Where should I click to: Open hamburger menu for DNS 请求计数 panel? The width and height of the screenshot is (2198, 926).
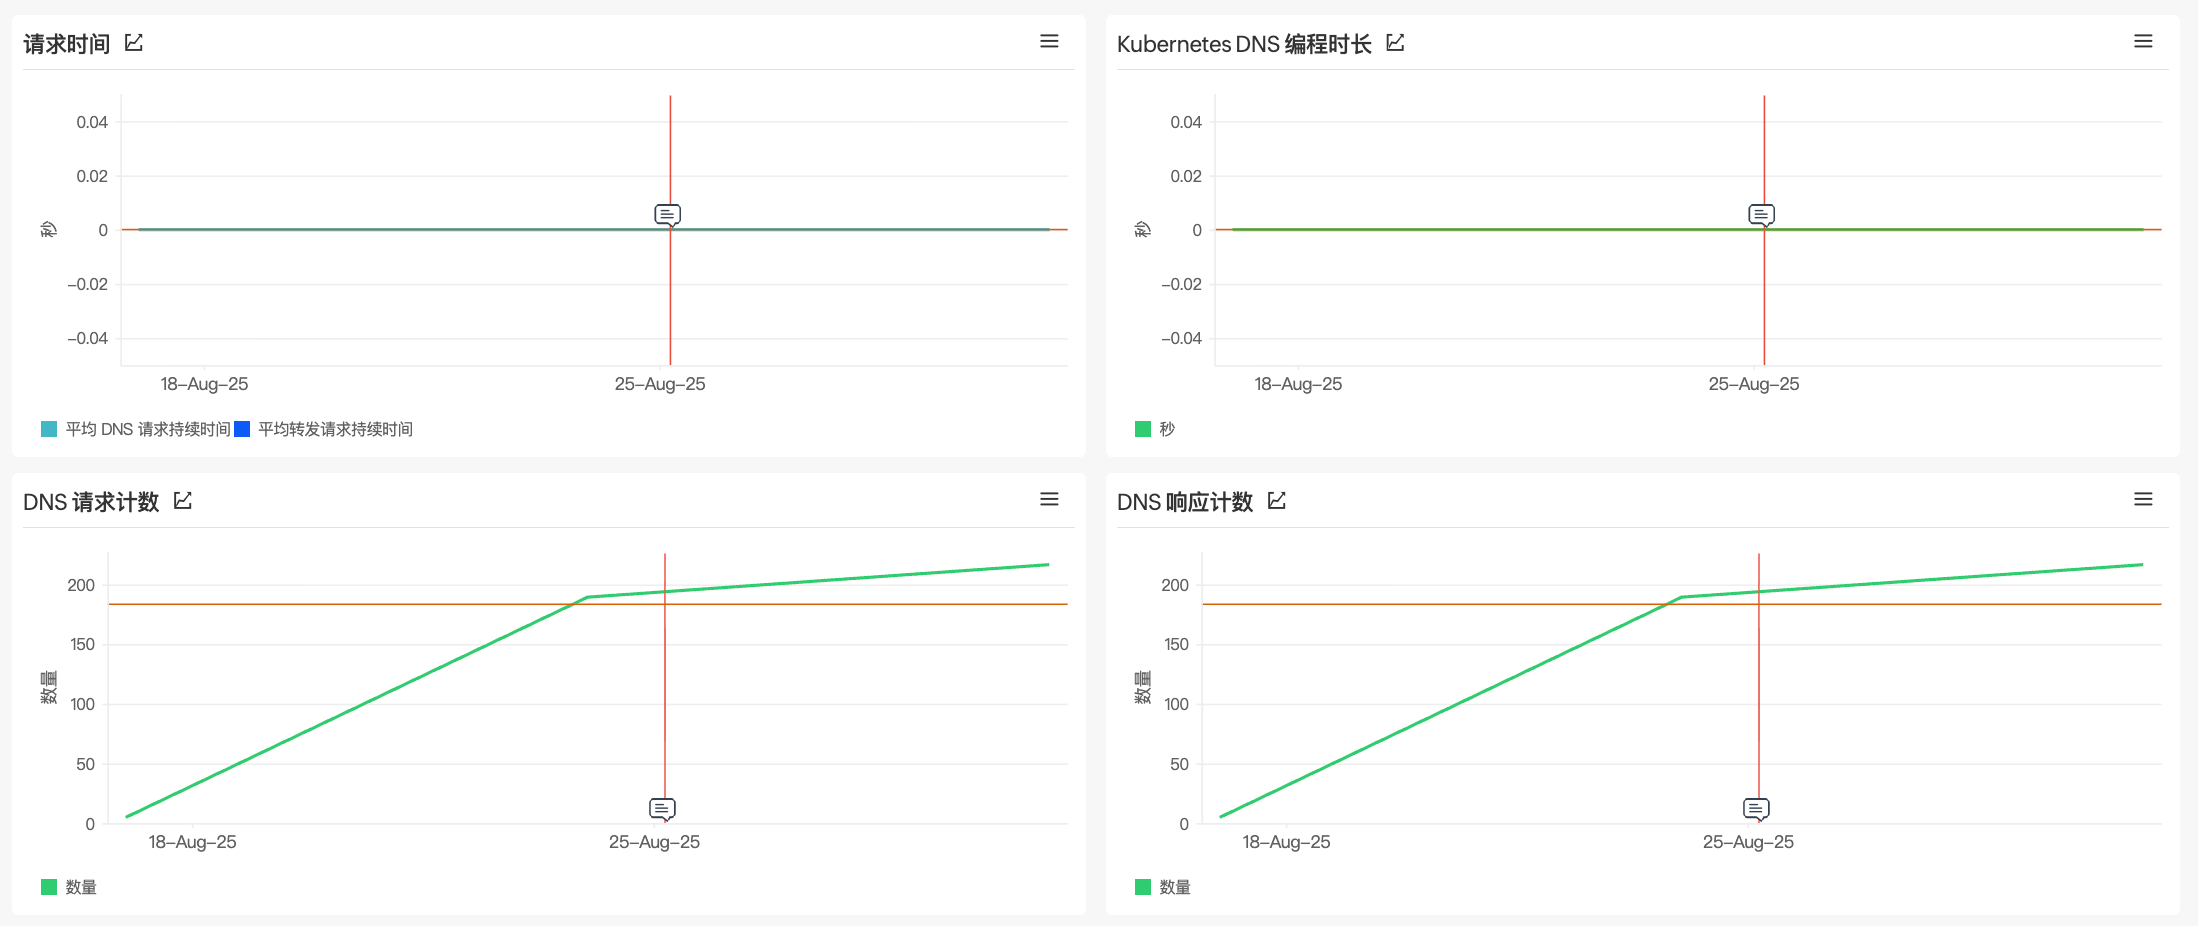[1049, 499]
